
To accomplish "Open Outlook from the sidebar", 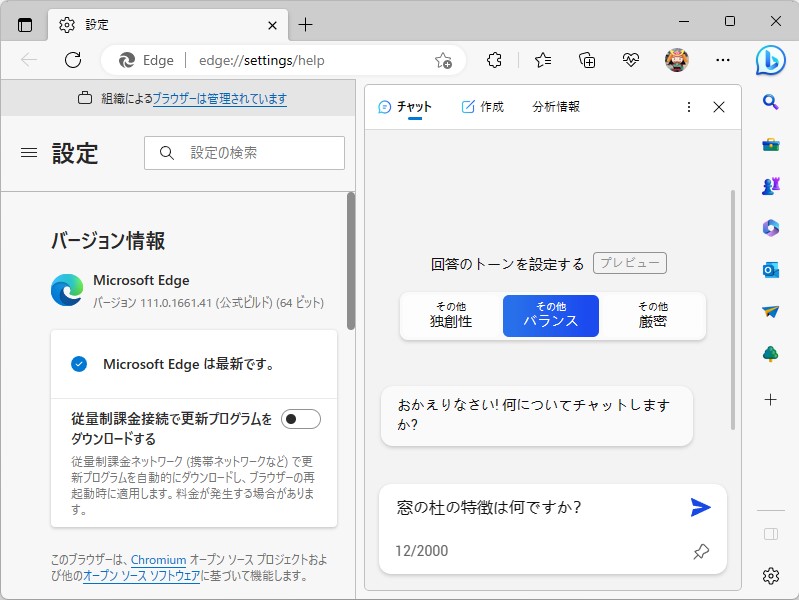I will click(770, 270).
